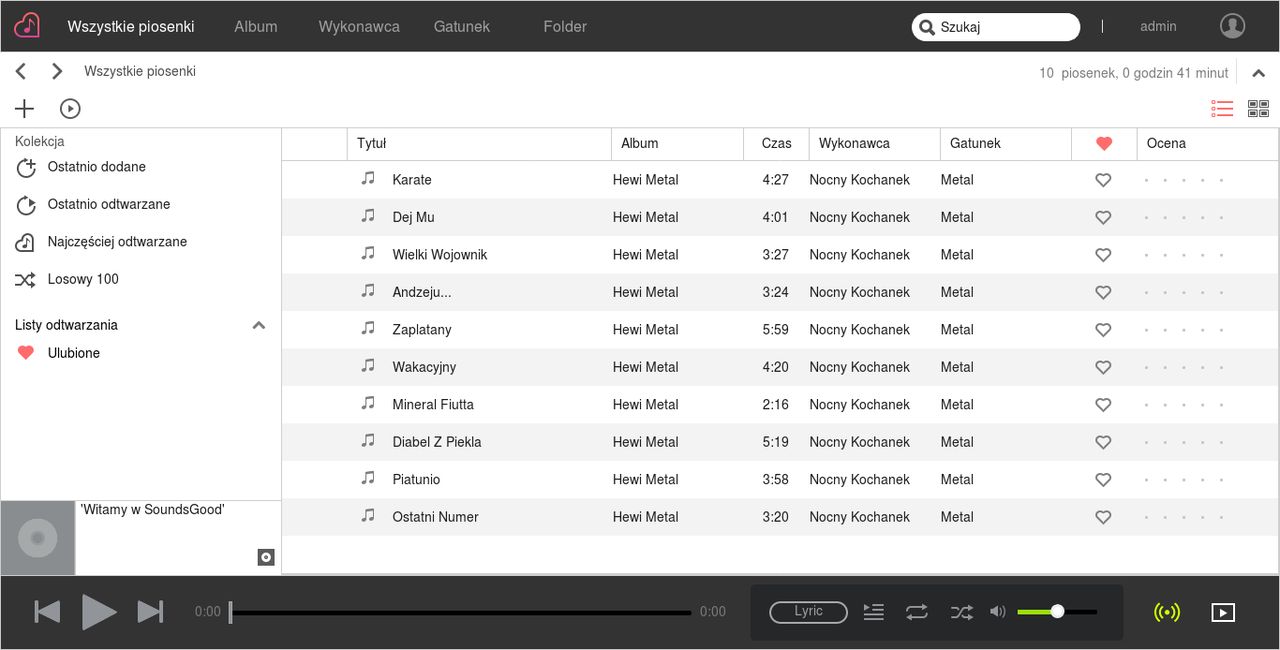Click the SoundsGood heart-note logo
Viewport: 1280px width, 650px height.
point(27,25)
